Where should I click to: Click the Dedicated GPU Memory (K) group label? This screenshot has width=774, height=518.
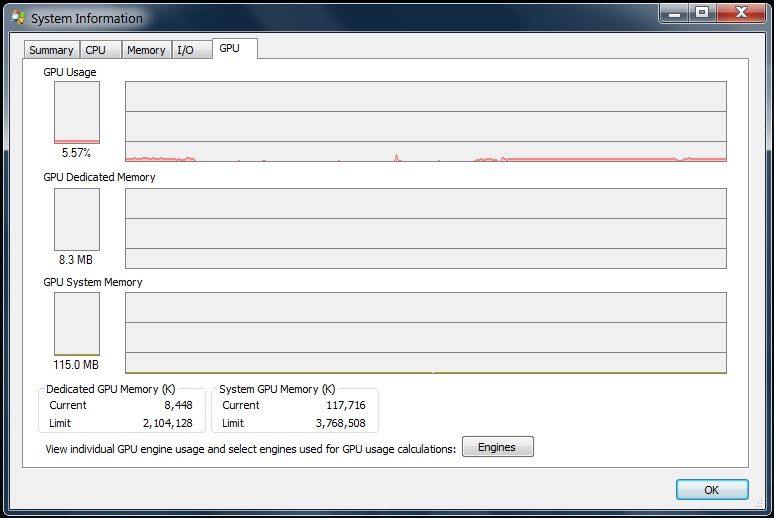coord(111,389)
